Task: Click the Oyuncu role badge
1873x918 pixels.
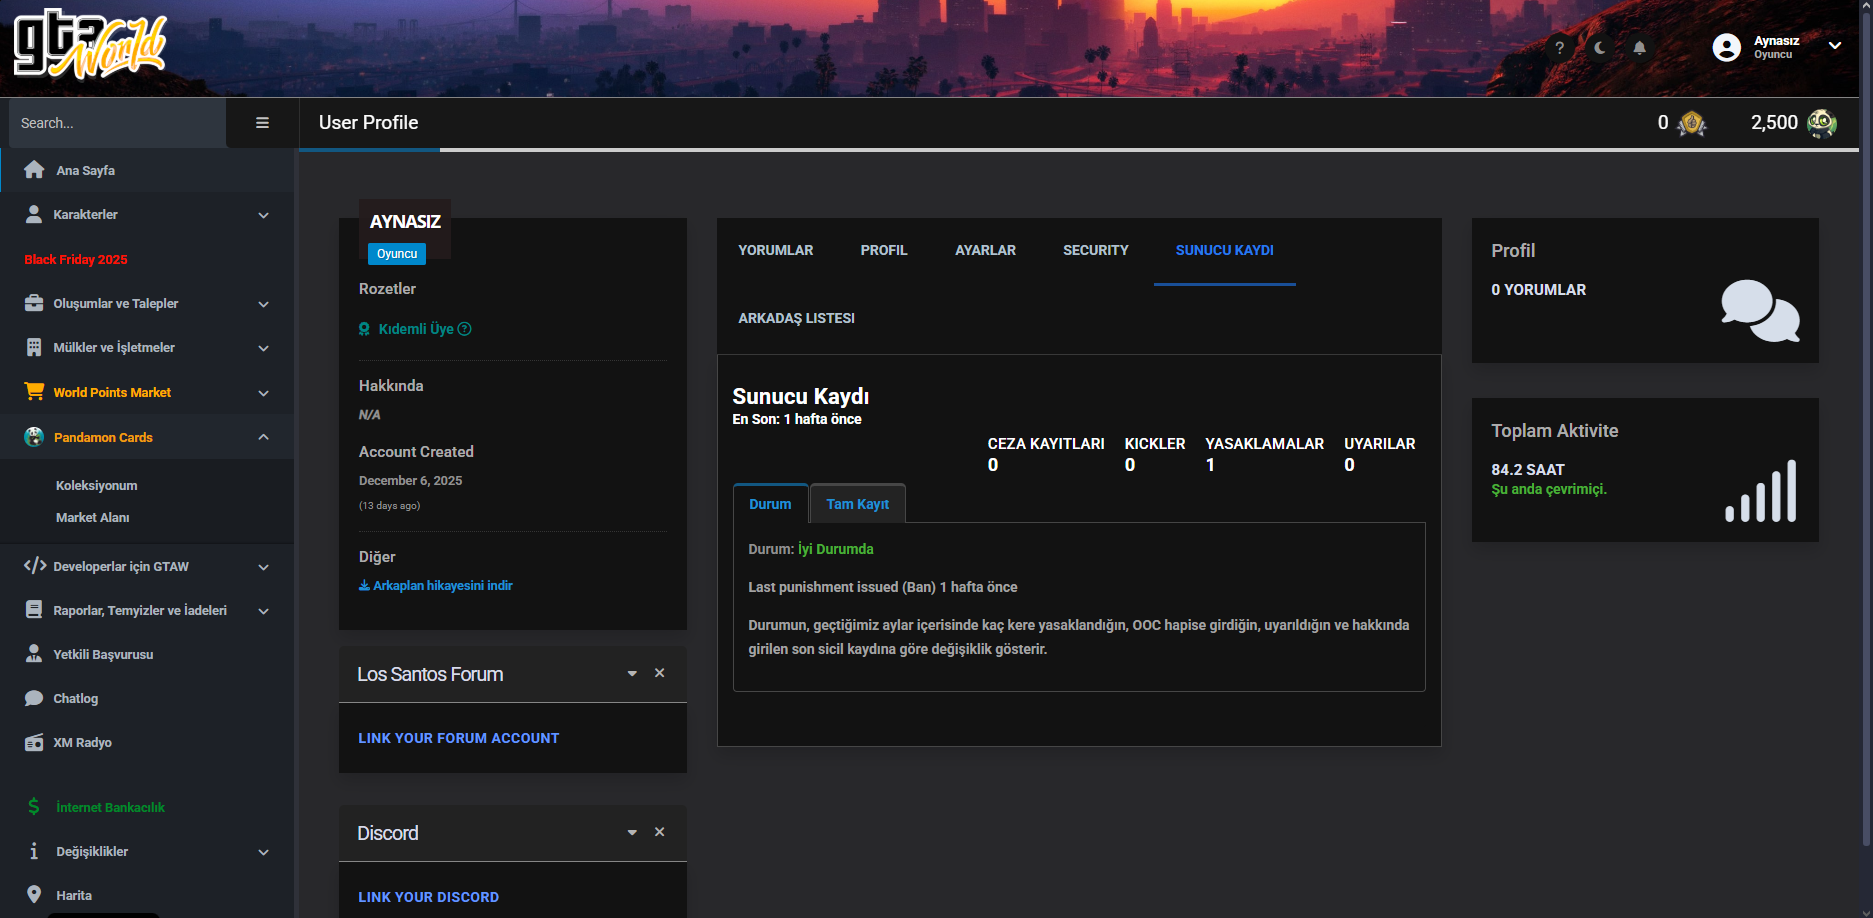Action: point(397,254)
